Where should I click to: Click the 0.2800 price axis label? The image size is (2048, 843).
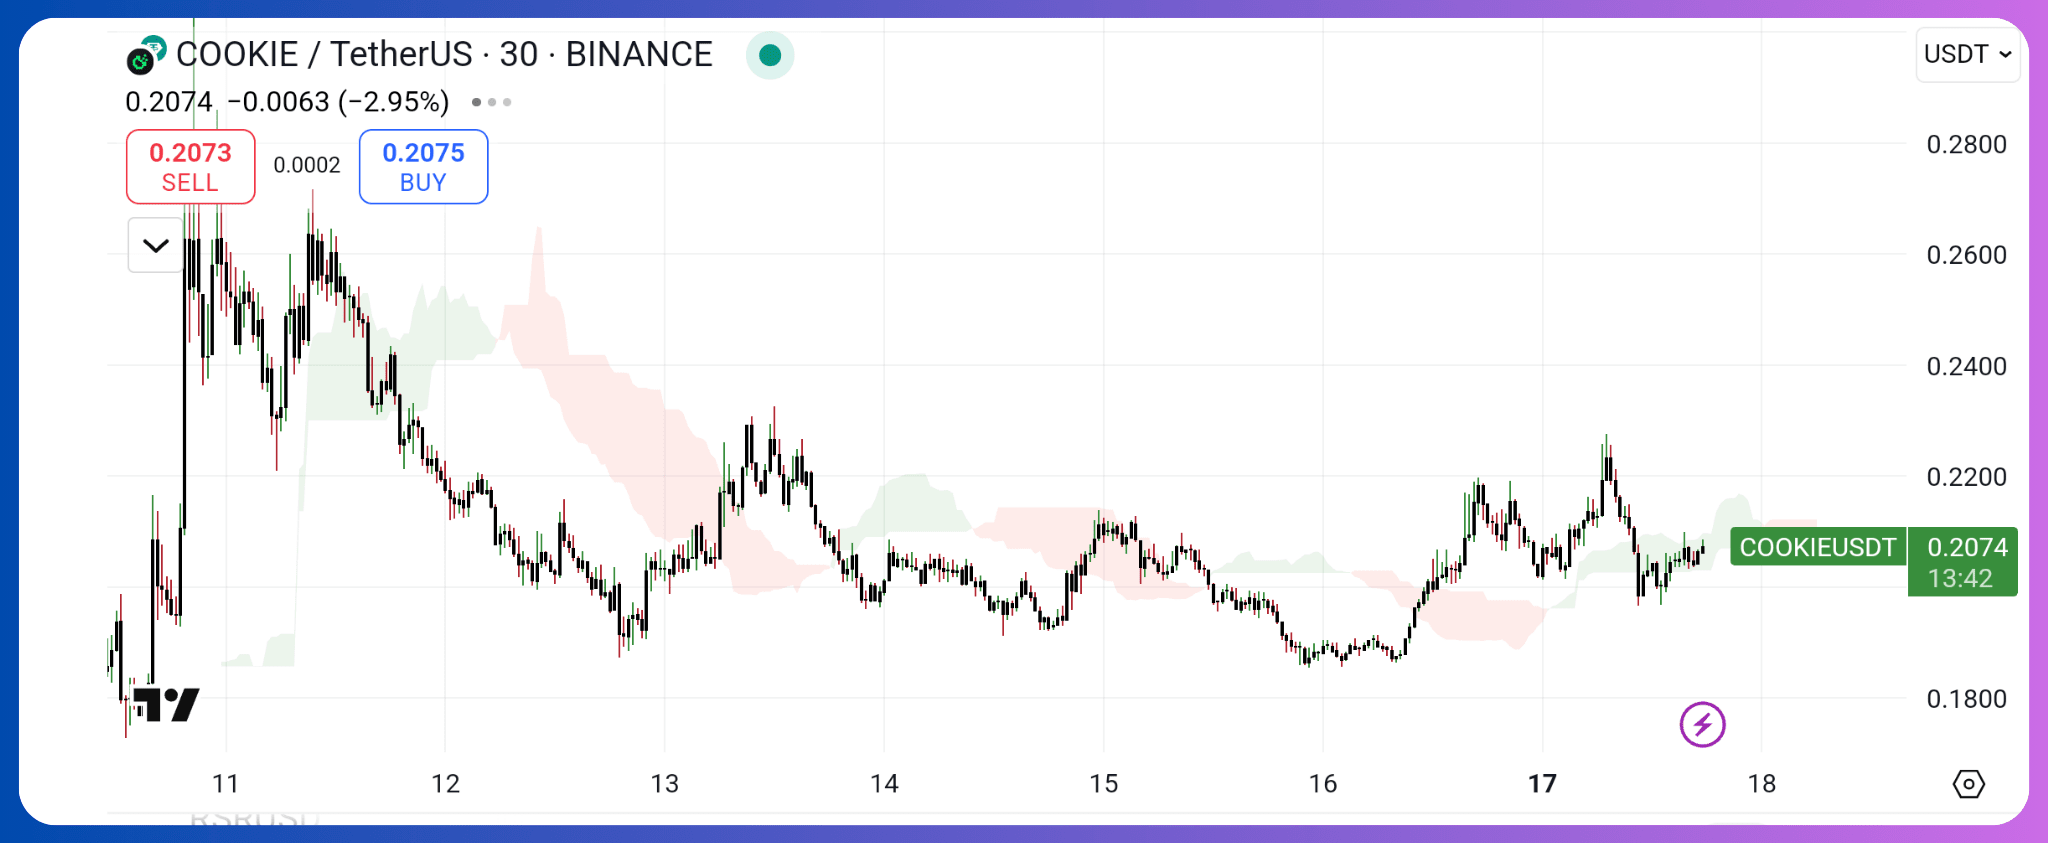pyautogui.click(x=1966, y=144)
